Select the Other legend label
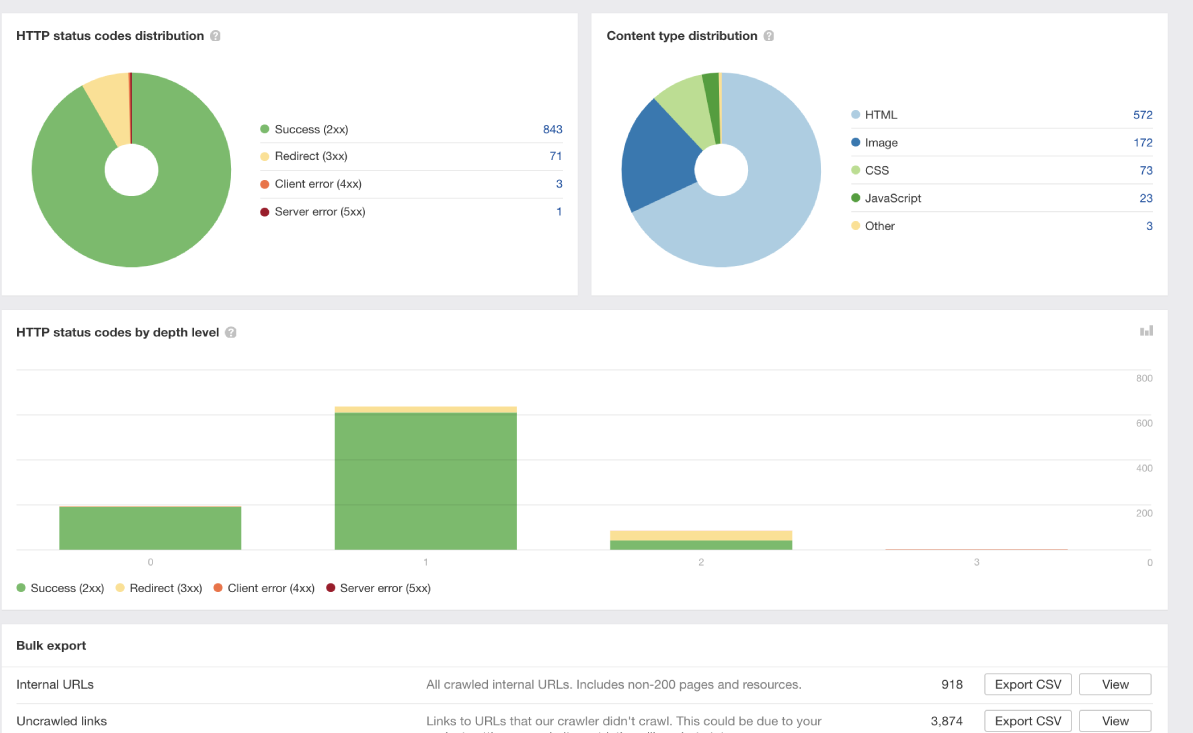 tap(880, 226)
